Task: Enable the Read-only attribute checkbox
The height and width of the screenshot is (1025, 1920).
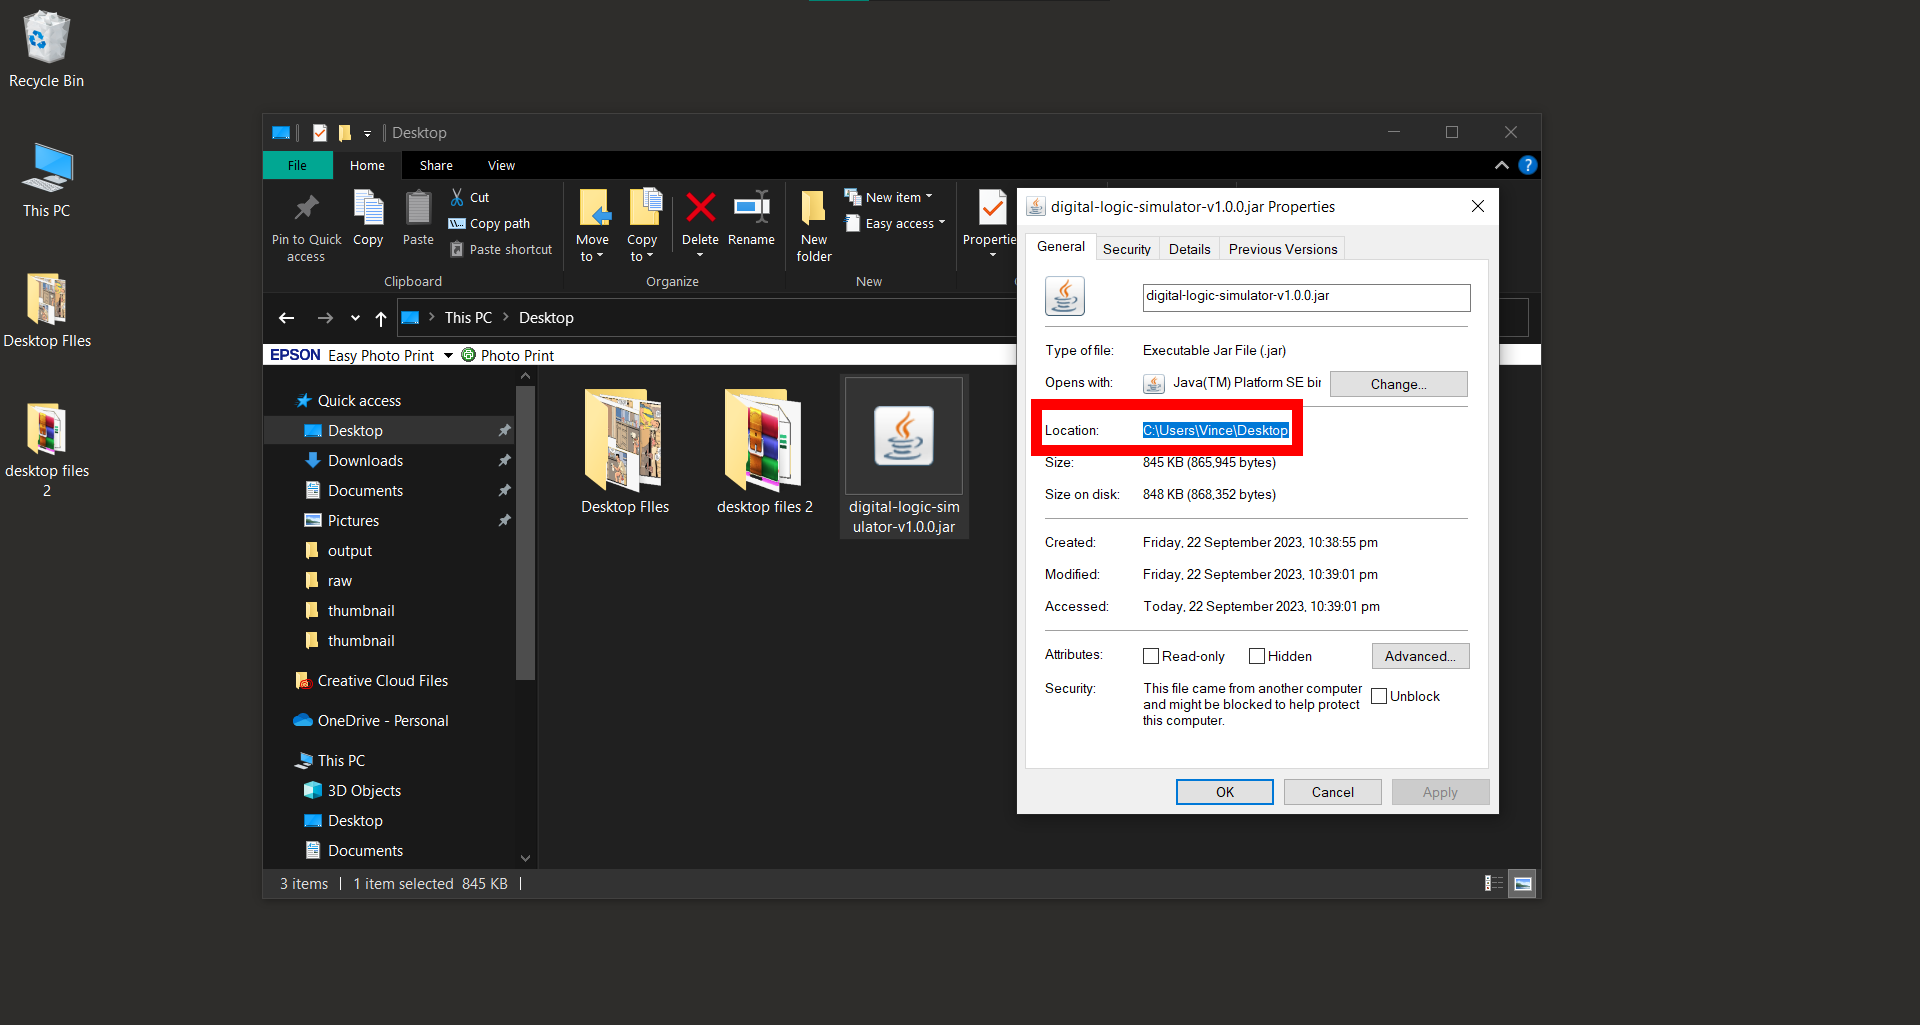Action: click(x=1151, y=656)
